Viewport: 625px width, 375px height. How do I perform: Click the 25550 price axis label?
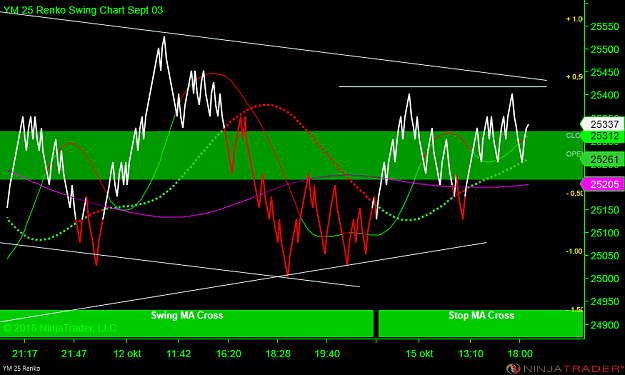[605, 27]
